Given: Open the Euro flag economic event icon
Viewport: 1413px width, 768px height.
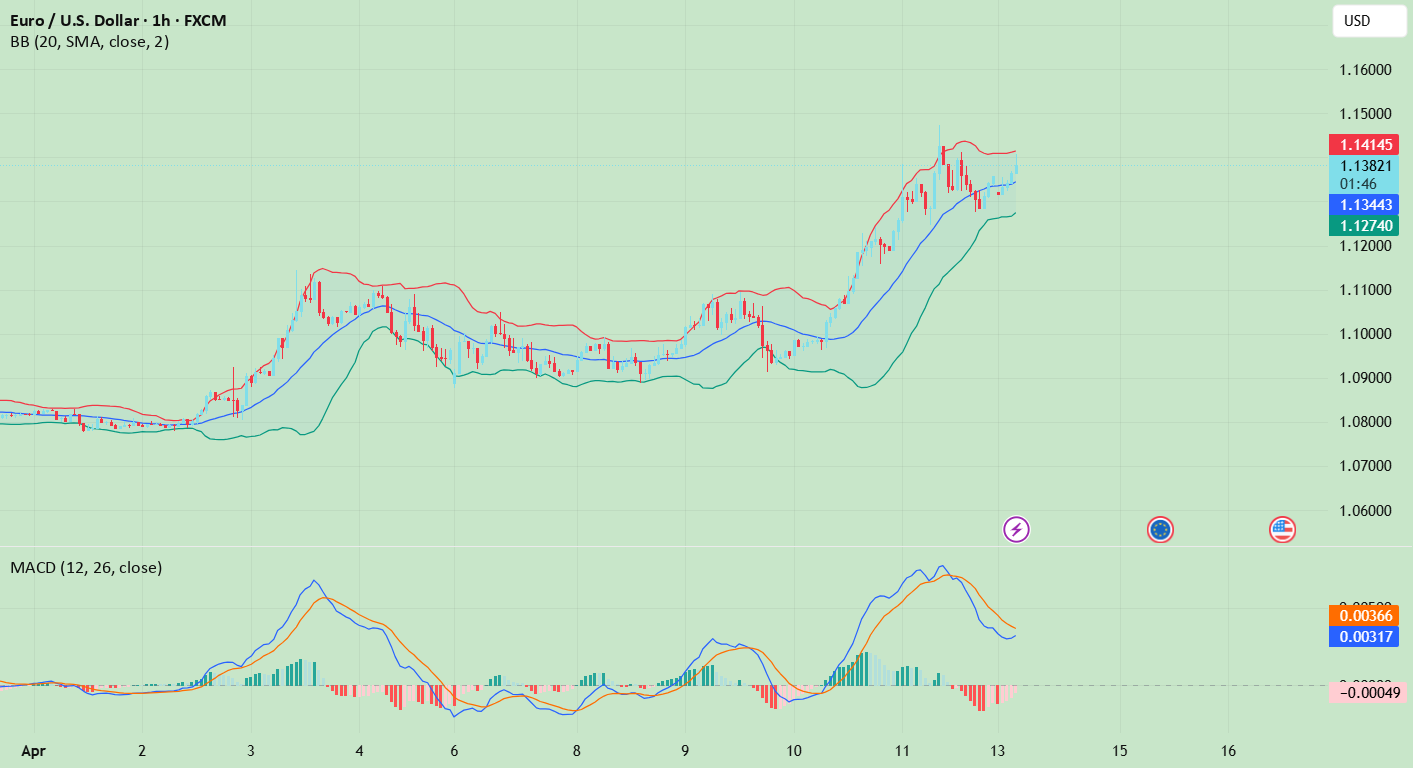Looking at the screenshot, I should (1160, 529).
